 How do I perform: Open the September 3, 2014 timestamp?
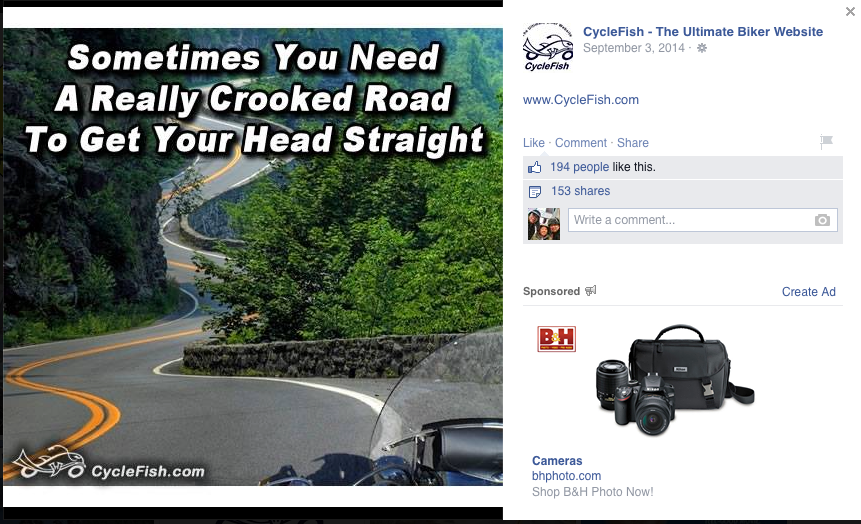pyautogui.click(x=634, y=48)
